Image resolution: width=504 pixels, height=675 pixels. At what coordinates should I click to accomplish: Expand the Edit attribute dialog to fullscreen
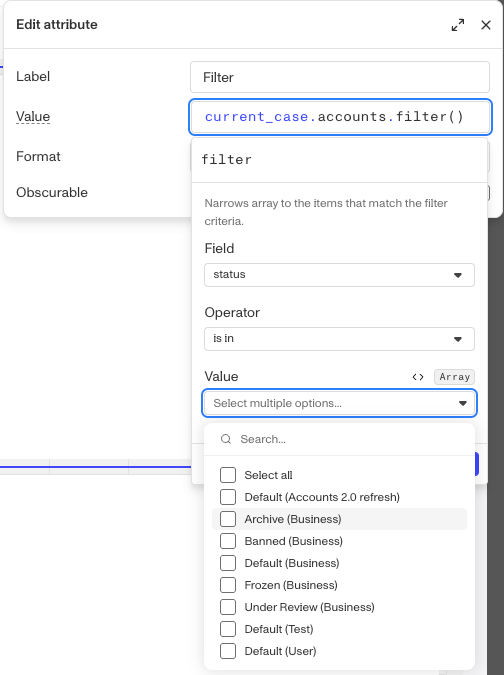pos(458,25)
